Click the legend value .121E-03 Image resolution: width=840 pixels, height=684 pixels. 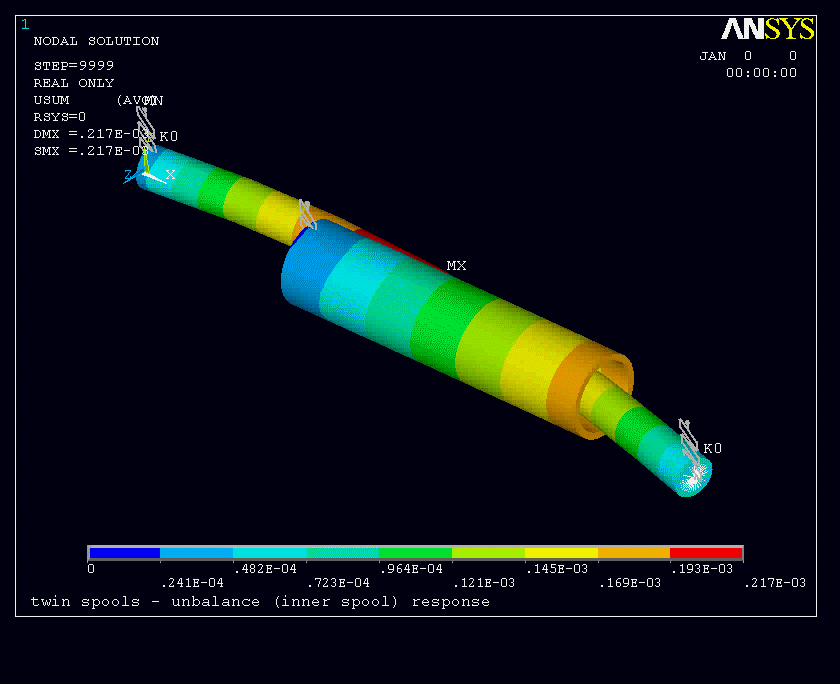click(484, 583)
